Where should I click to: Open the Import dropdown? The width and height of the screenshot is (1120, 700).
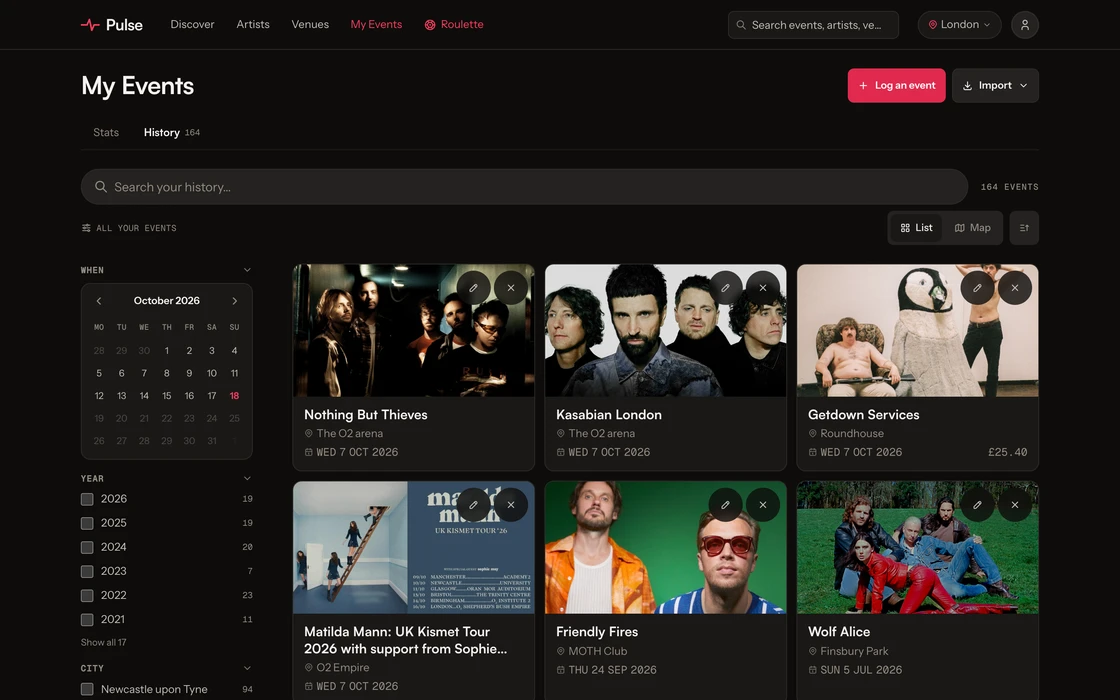pos(995,86)
